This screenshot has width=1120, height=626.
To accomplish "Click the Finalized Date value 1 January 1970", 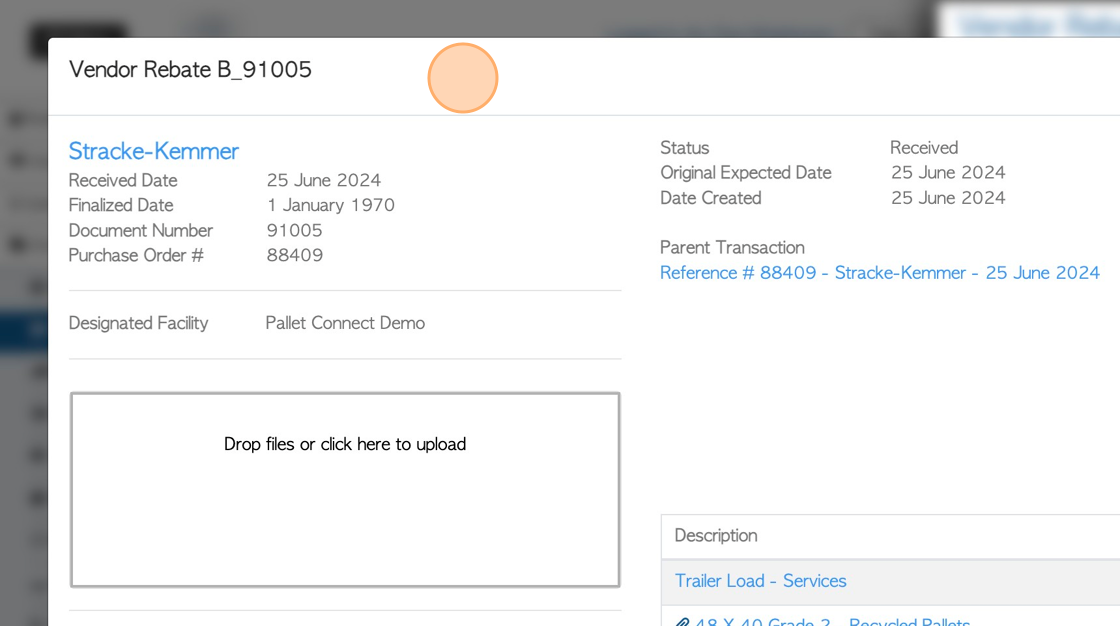I will pos(331,205).
